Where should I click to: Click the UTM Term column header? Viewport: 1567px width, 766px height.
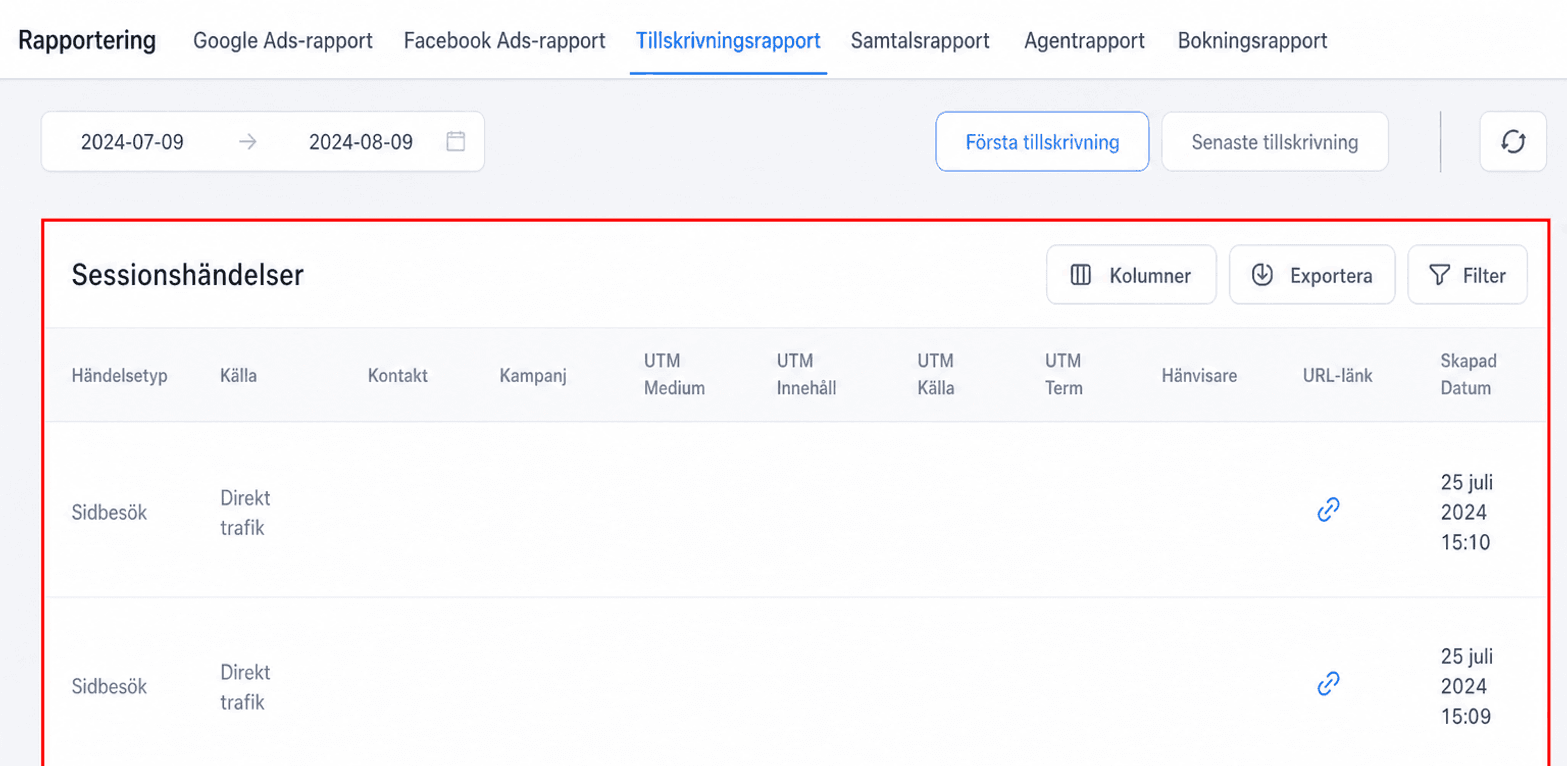[x=1064, y=375]
